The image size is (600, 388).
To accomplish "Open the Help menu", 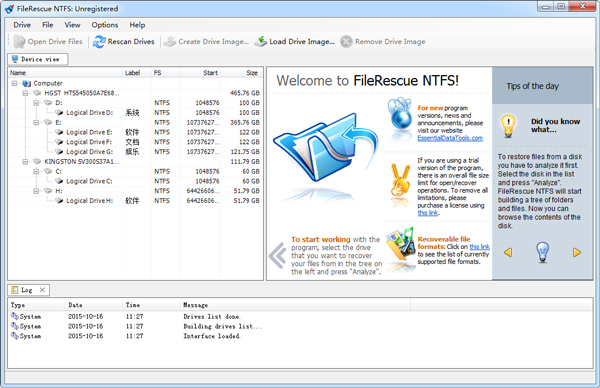I will pyautogui.click(x=137, y=25).
